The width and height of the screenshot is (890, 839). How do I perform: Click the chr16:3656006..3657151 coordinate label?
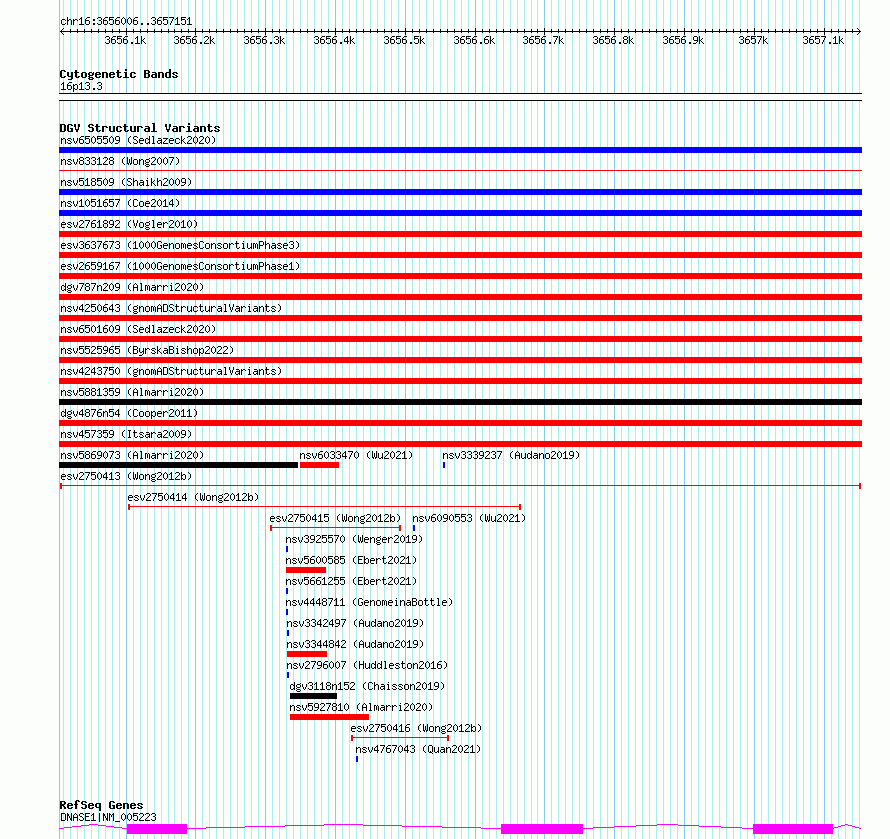[x=126, y=22]
